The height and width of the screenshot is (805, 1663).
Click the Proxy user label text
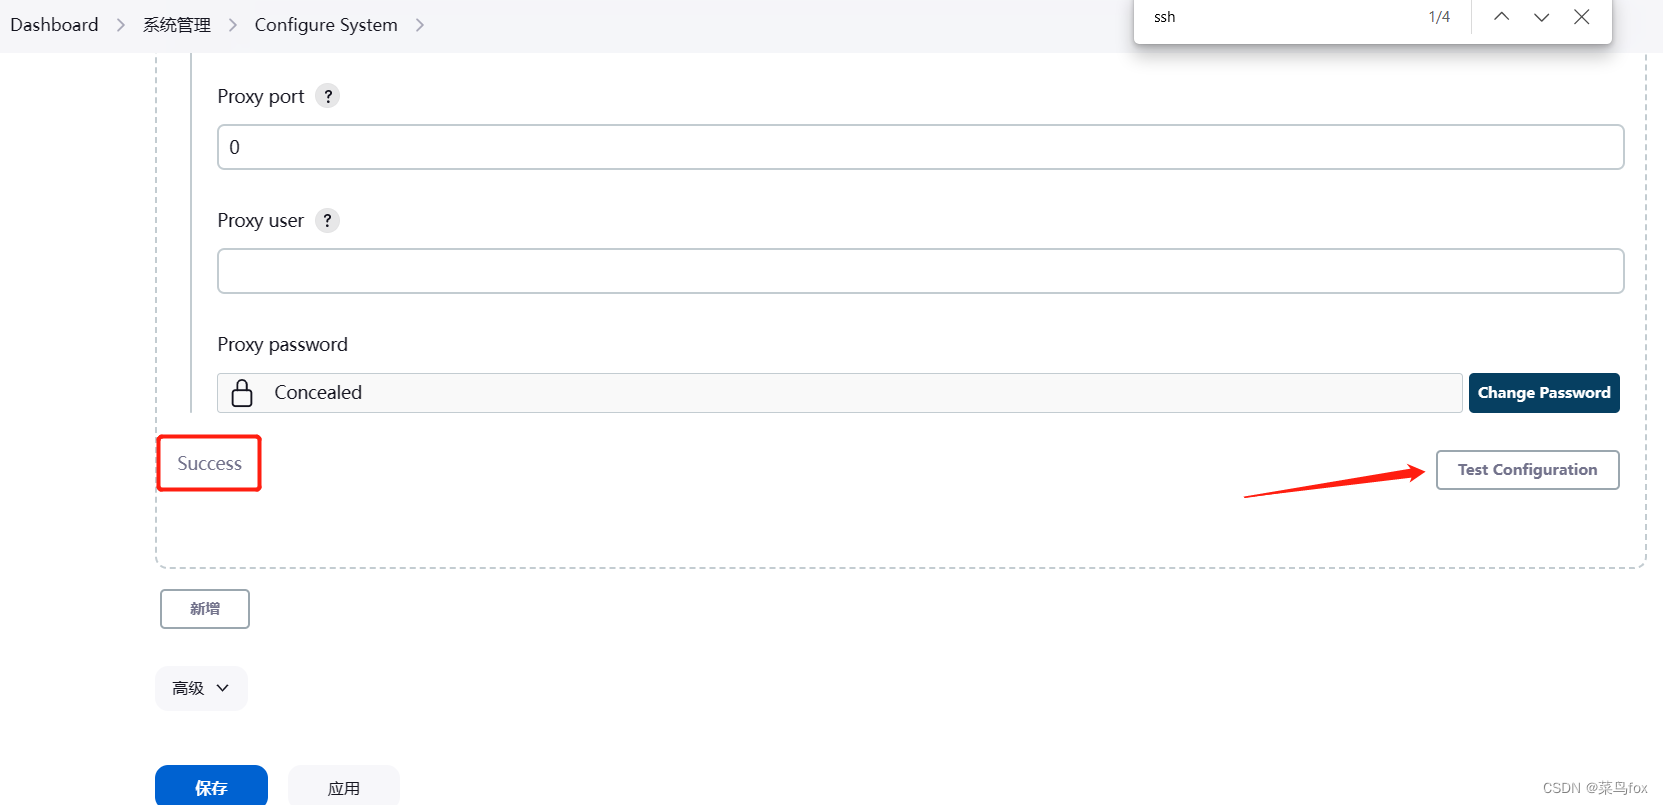tap(261, 221)
